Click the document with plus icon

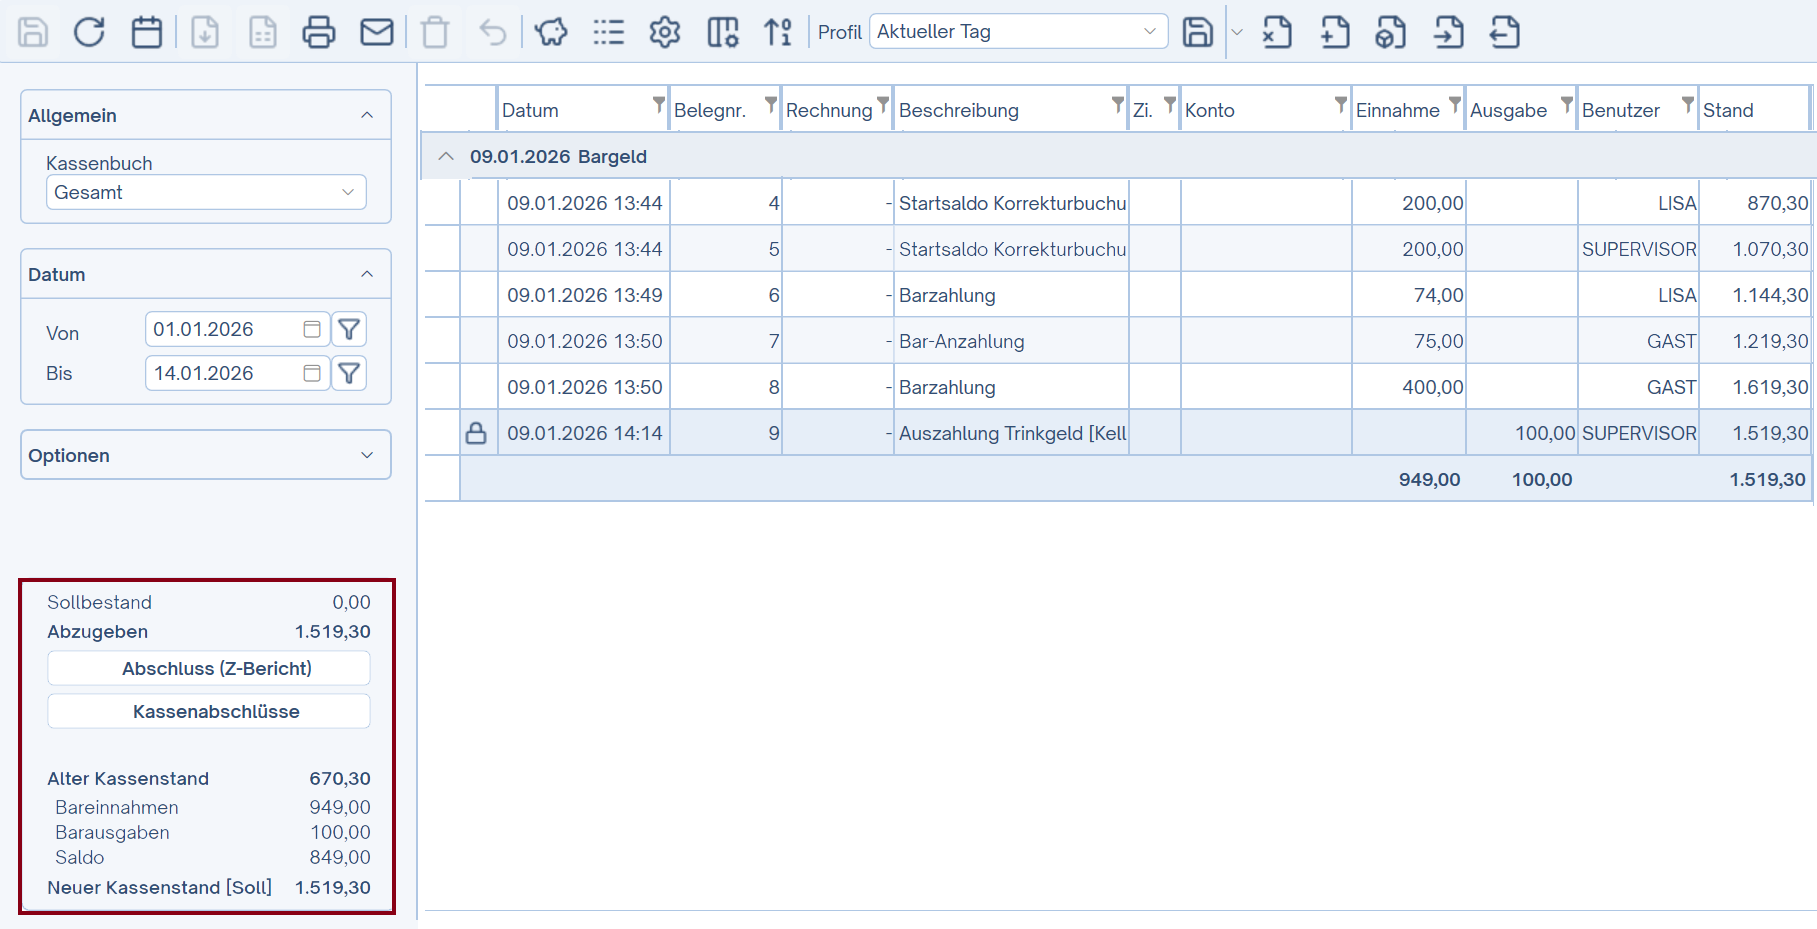(1335, 32)
